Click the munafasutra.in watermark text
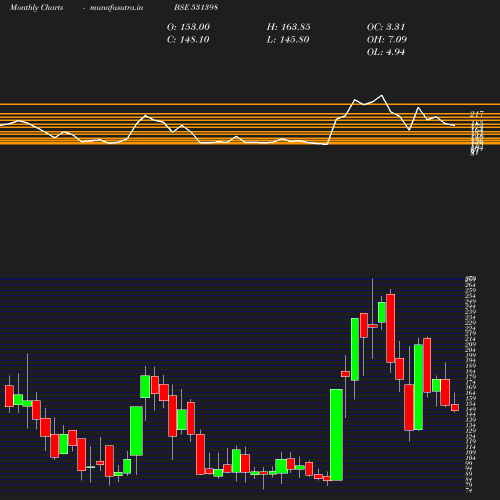This screenshot has width=500, height=500. pos(116,7)
